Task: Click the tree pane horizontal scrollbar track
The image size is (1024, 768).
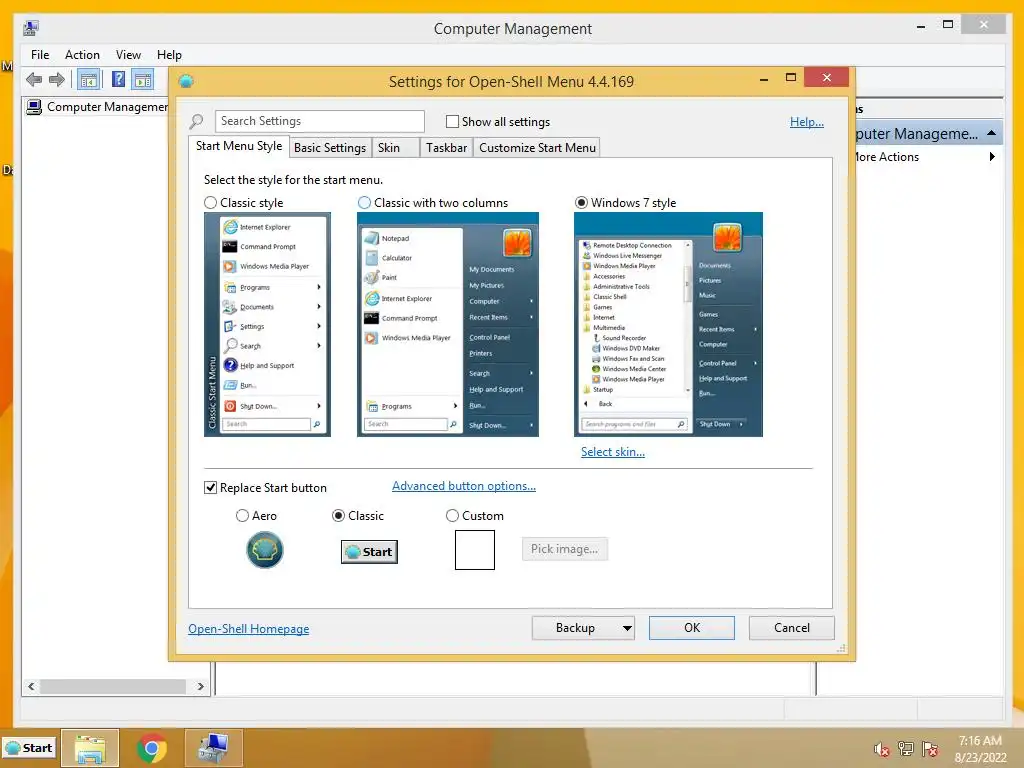Action: point(115,686)
